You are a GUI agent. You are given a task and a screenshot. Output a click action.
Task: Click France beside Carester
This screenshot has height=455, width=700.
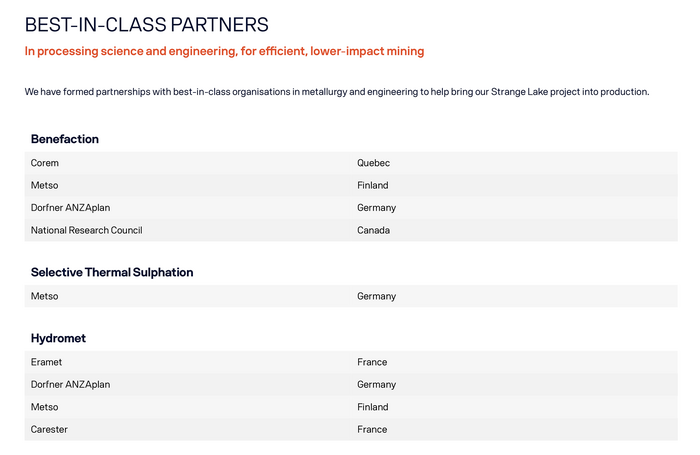[x=372, y=429]
